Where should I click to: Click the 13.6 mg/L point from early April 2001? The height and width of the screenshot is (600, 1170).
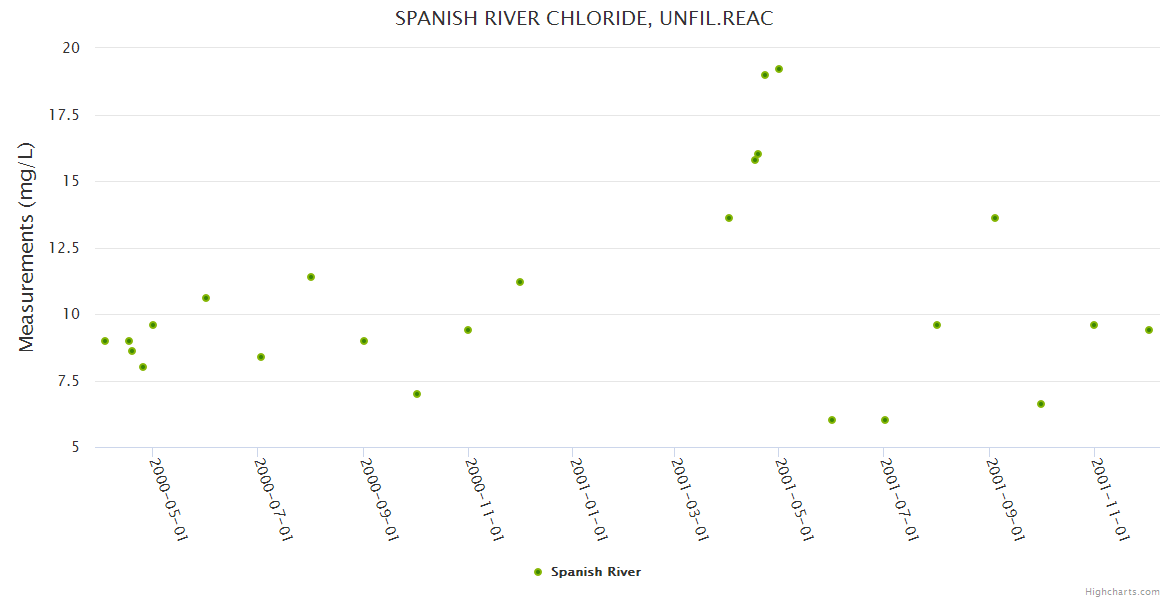coord(729,218)
